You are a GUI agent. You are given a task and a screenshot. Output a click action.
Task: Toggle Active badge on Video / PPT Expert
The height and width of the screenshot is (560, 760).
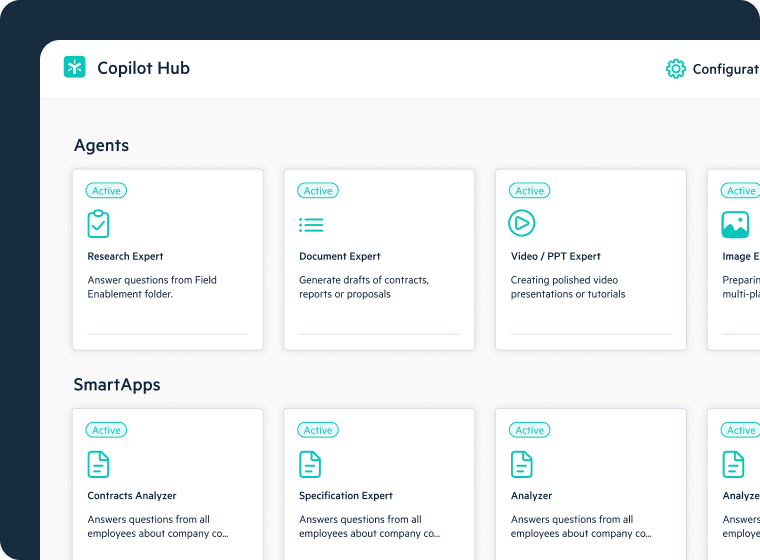(530, 191)
